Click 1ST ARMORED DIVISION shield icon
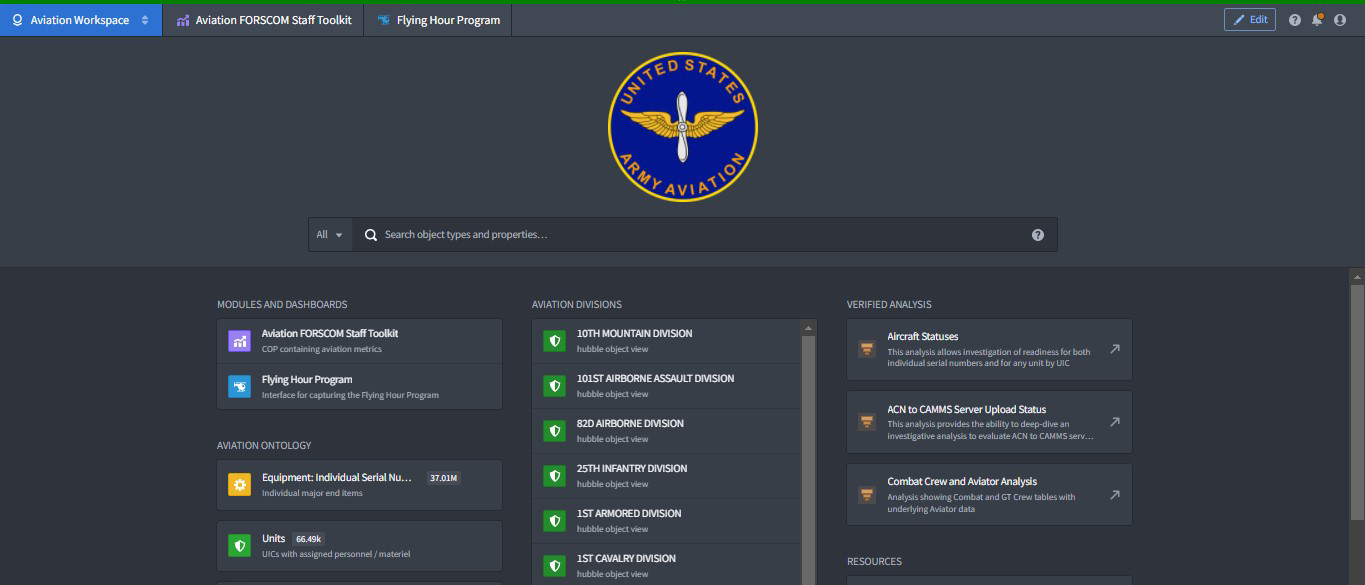The width and height of the screenshot is (1365, 585). pyautogui.click(x=554, y=521)
